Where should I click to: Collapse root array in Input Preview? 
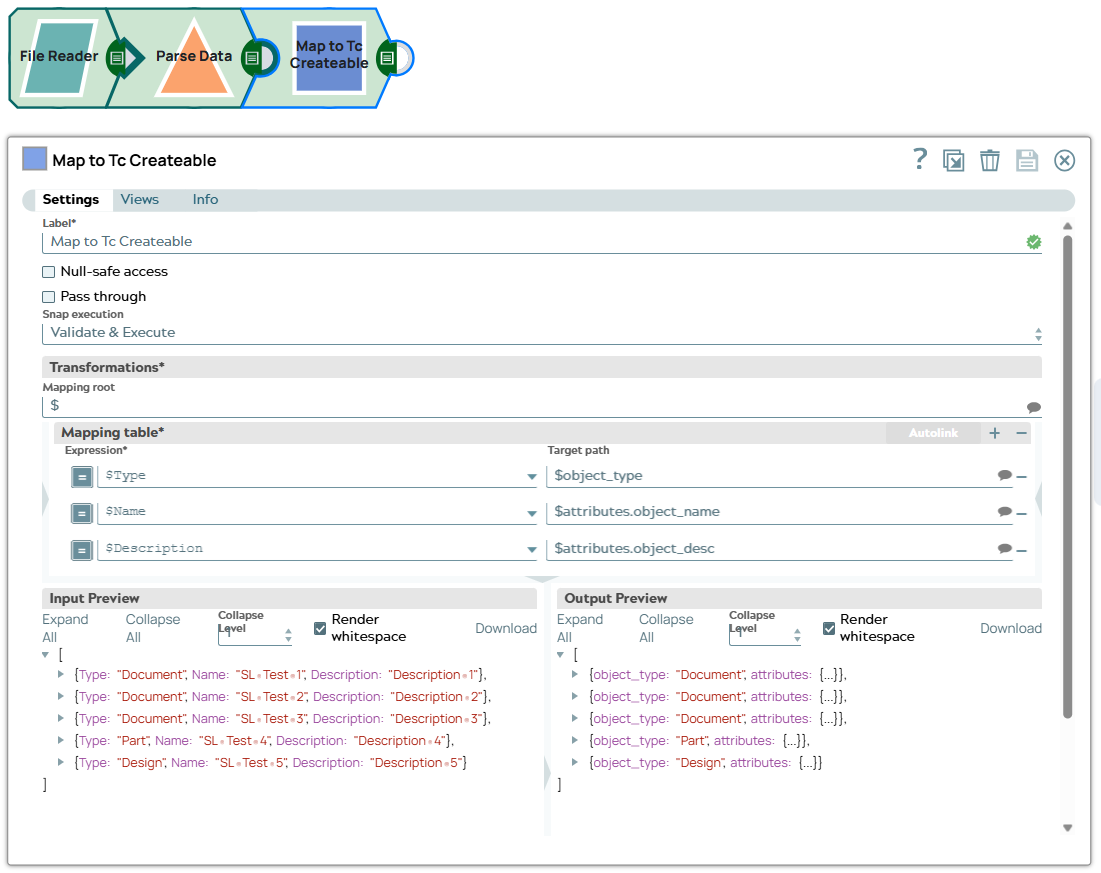pos(46,655)
